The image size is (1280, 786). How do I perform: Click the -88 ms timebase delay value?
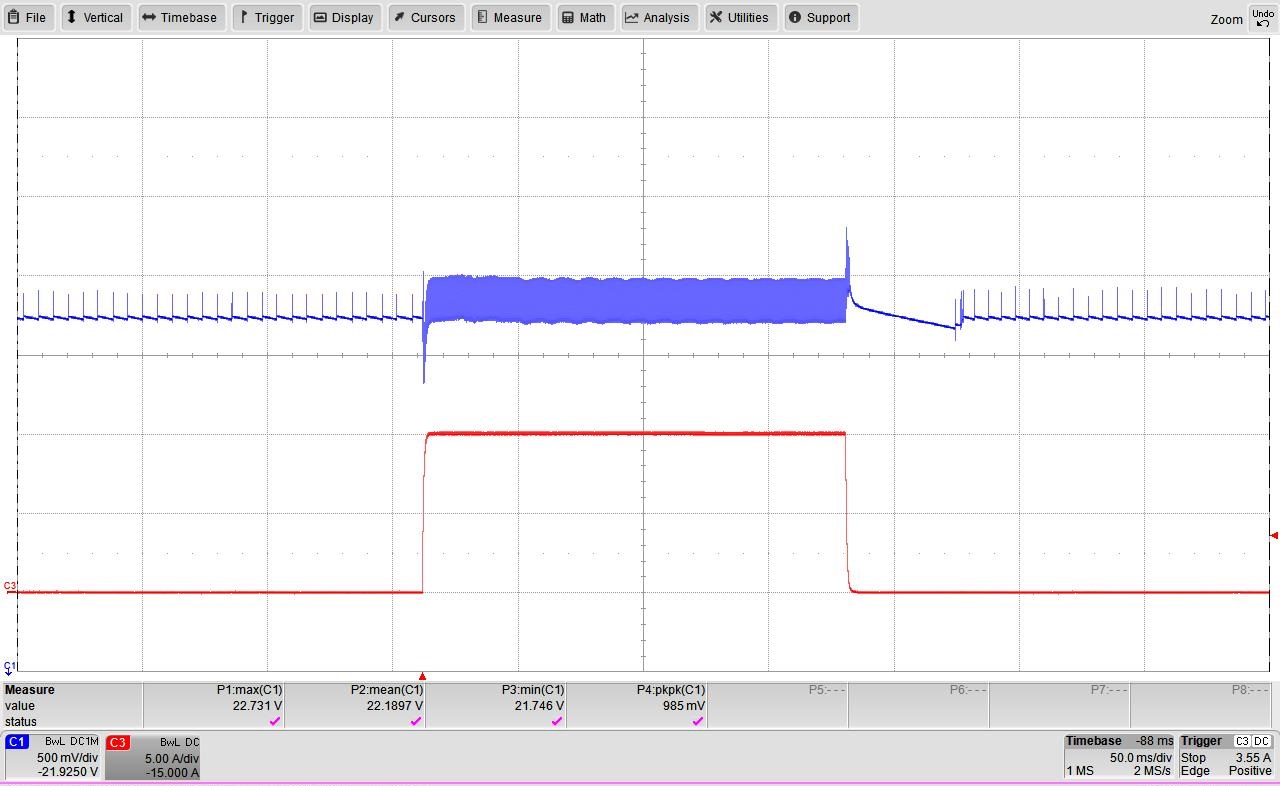tap(1154, 741)
